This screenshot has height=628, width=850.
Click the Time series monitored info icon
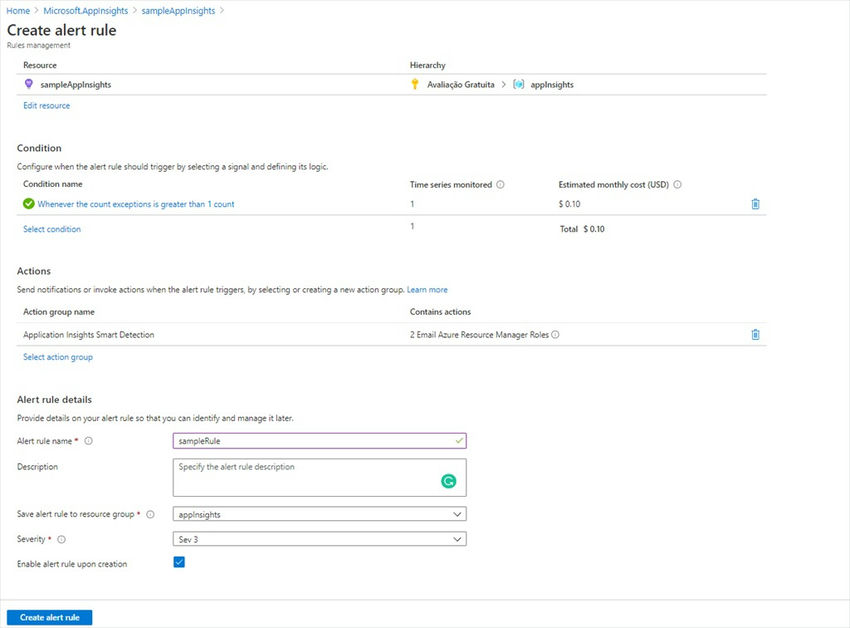500,184
